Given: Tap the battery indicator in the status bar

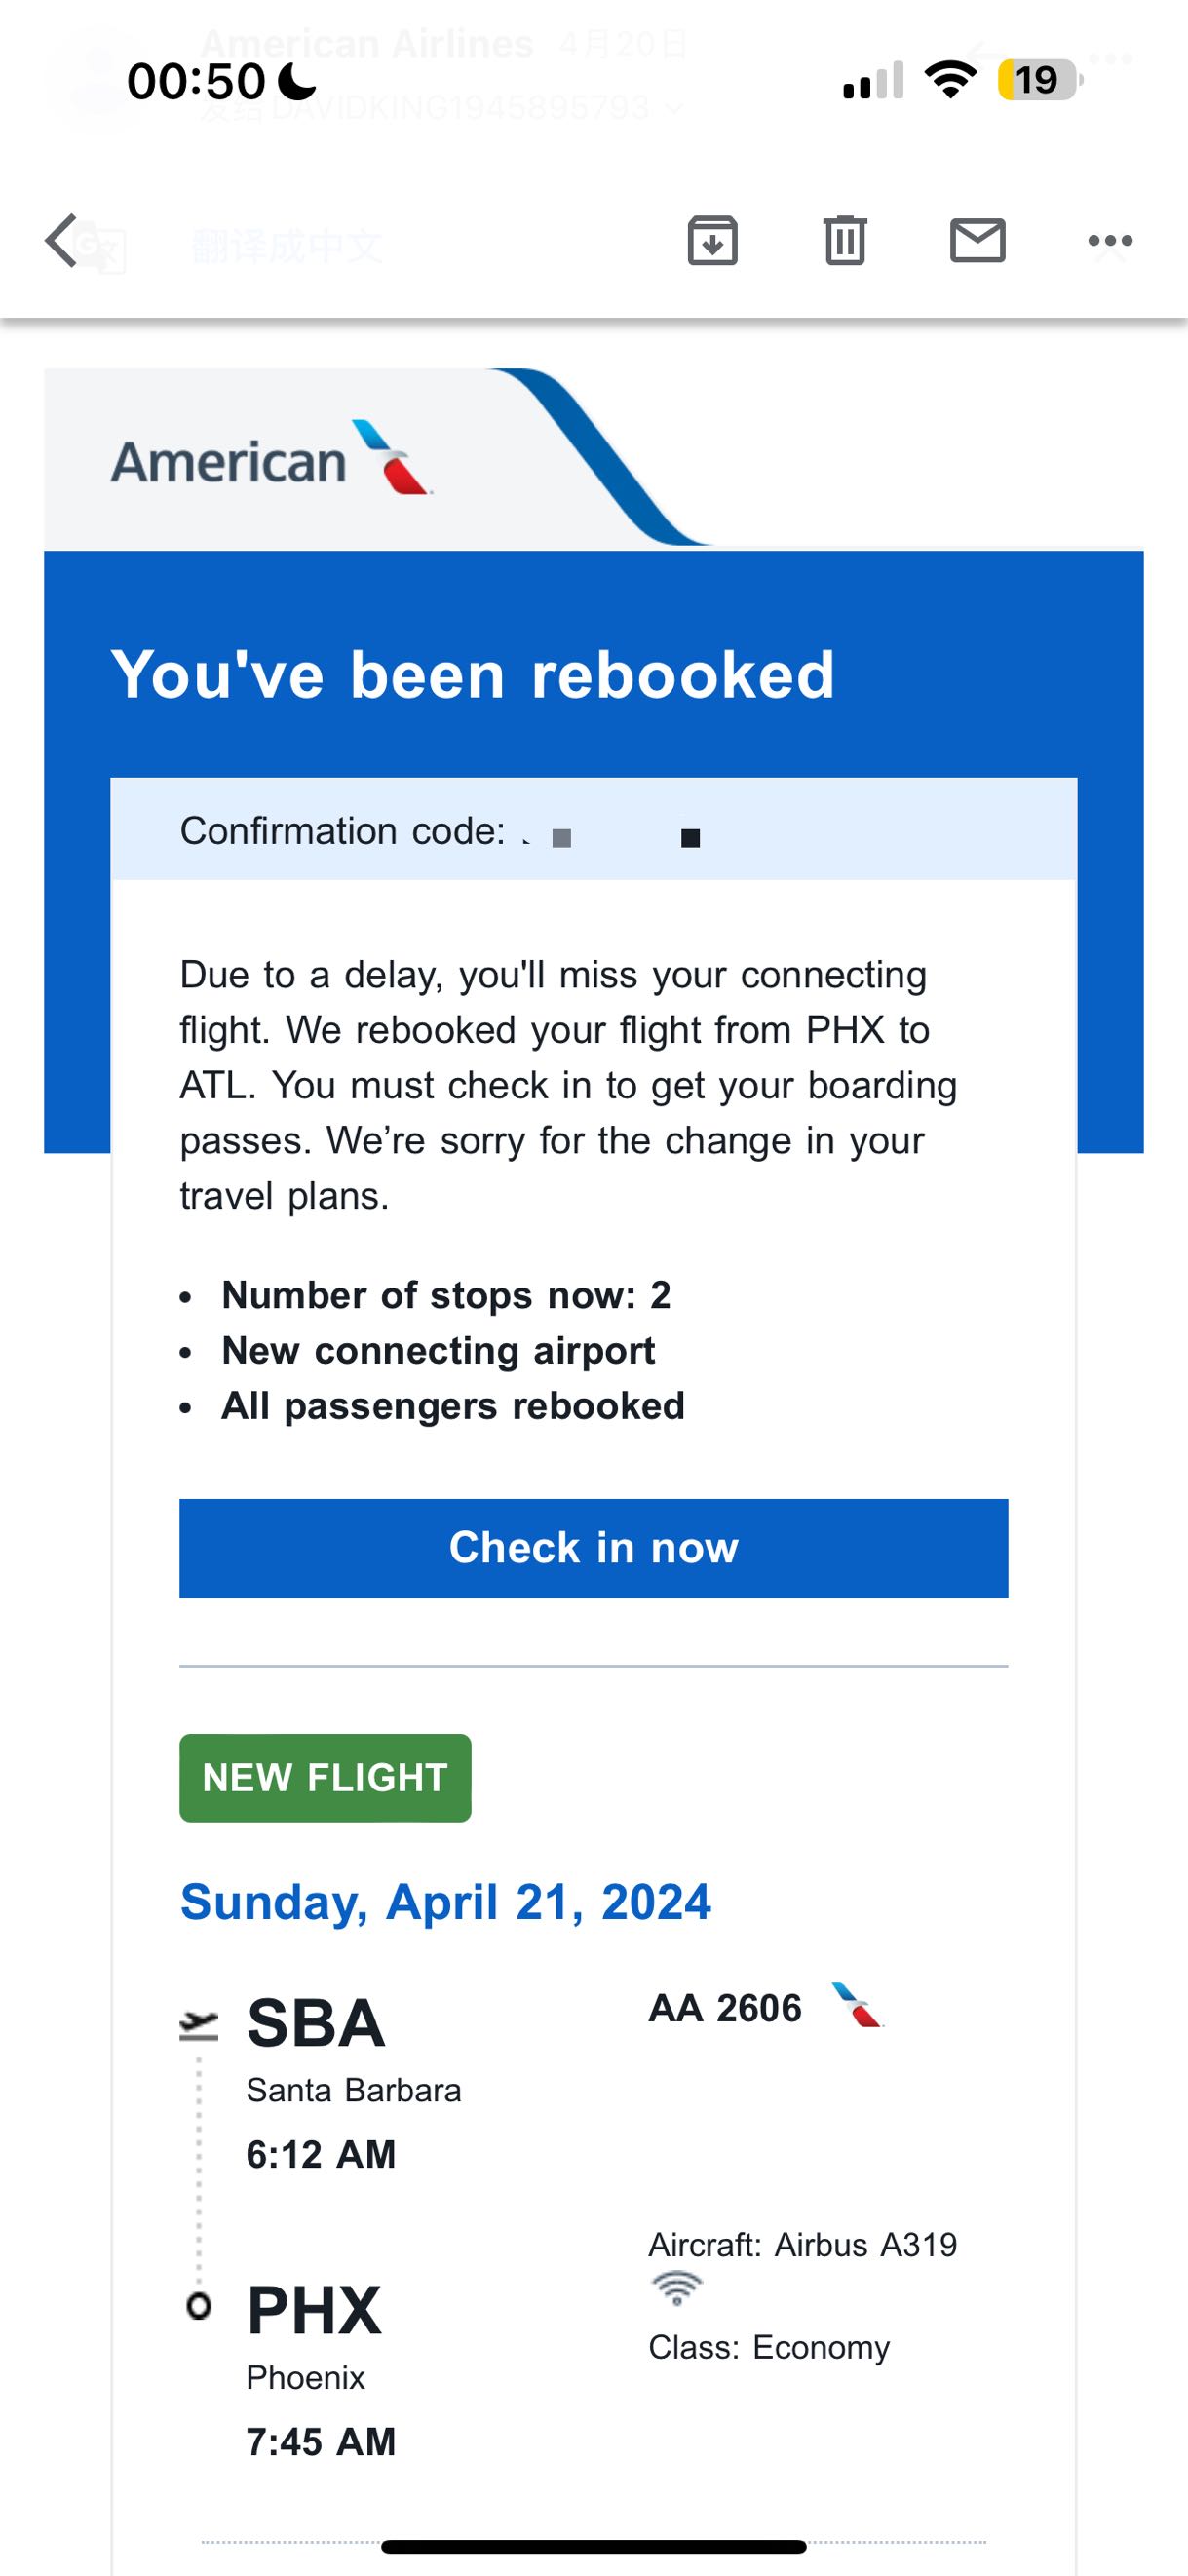Looking at the screenshot, I should [x=1038, y=80].
